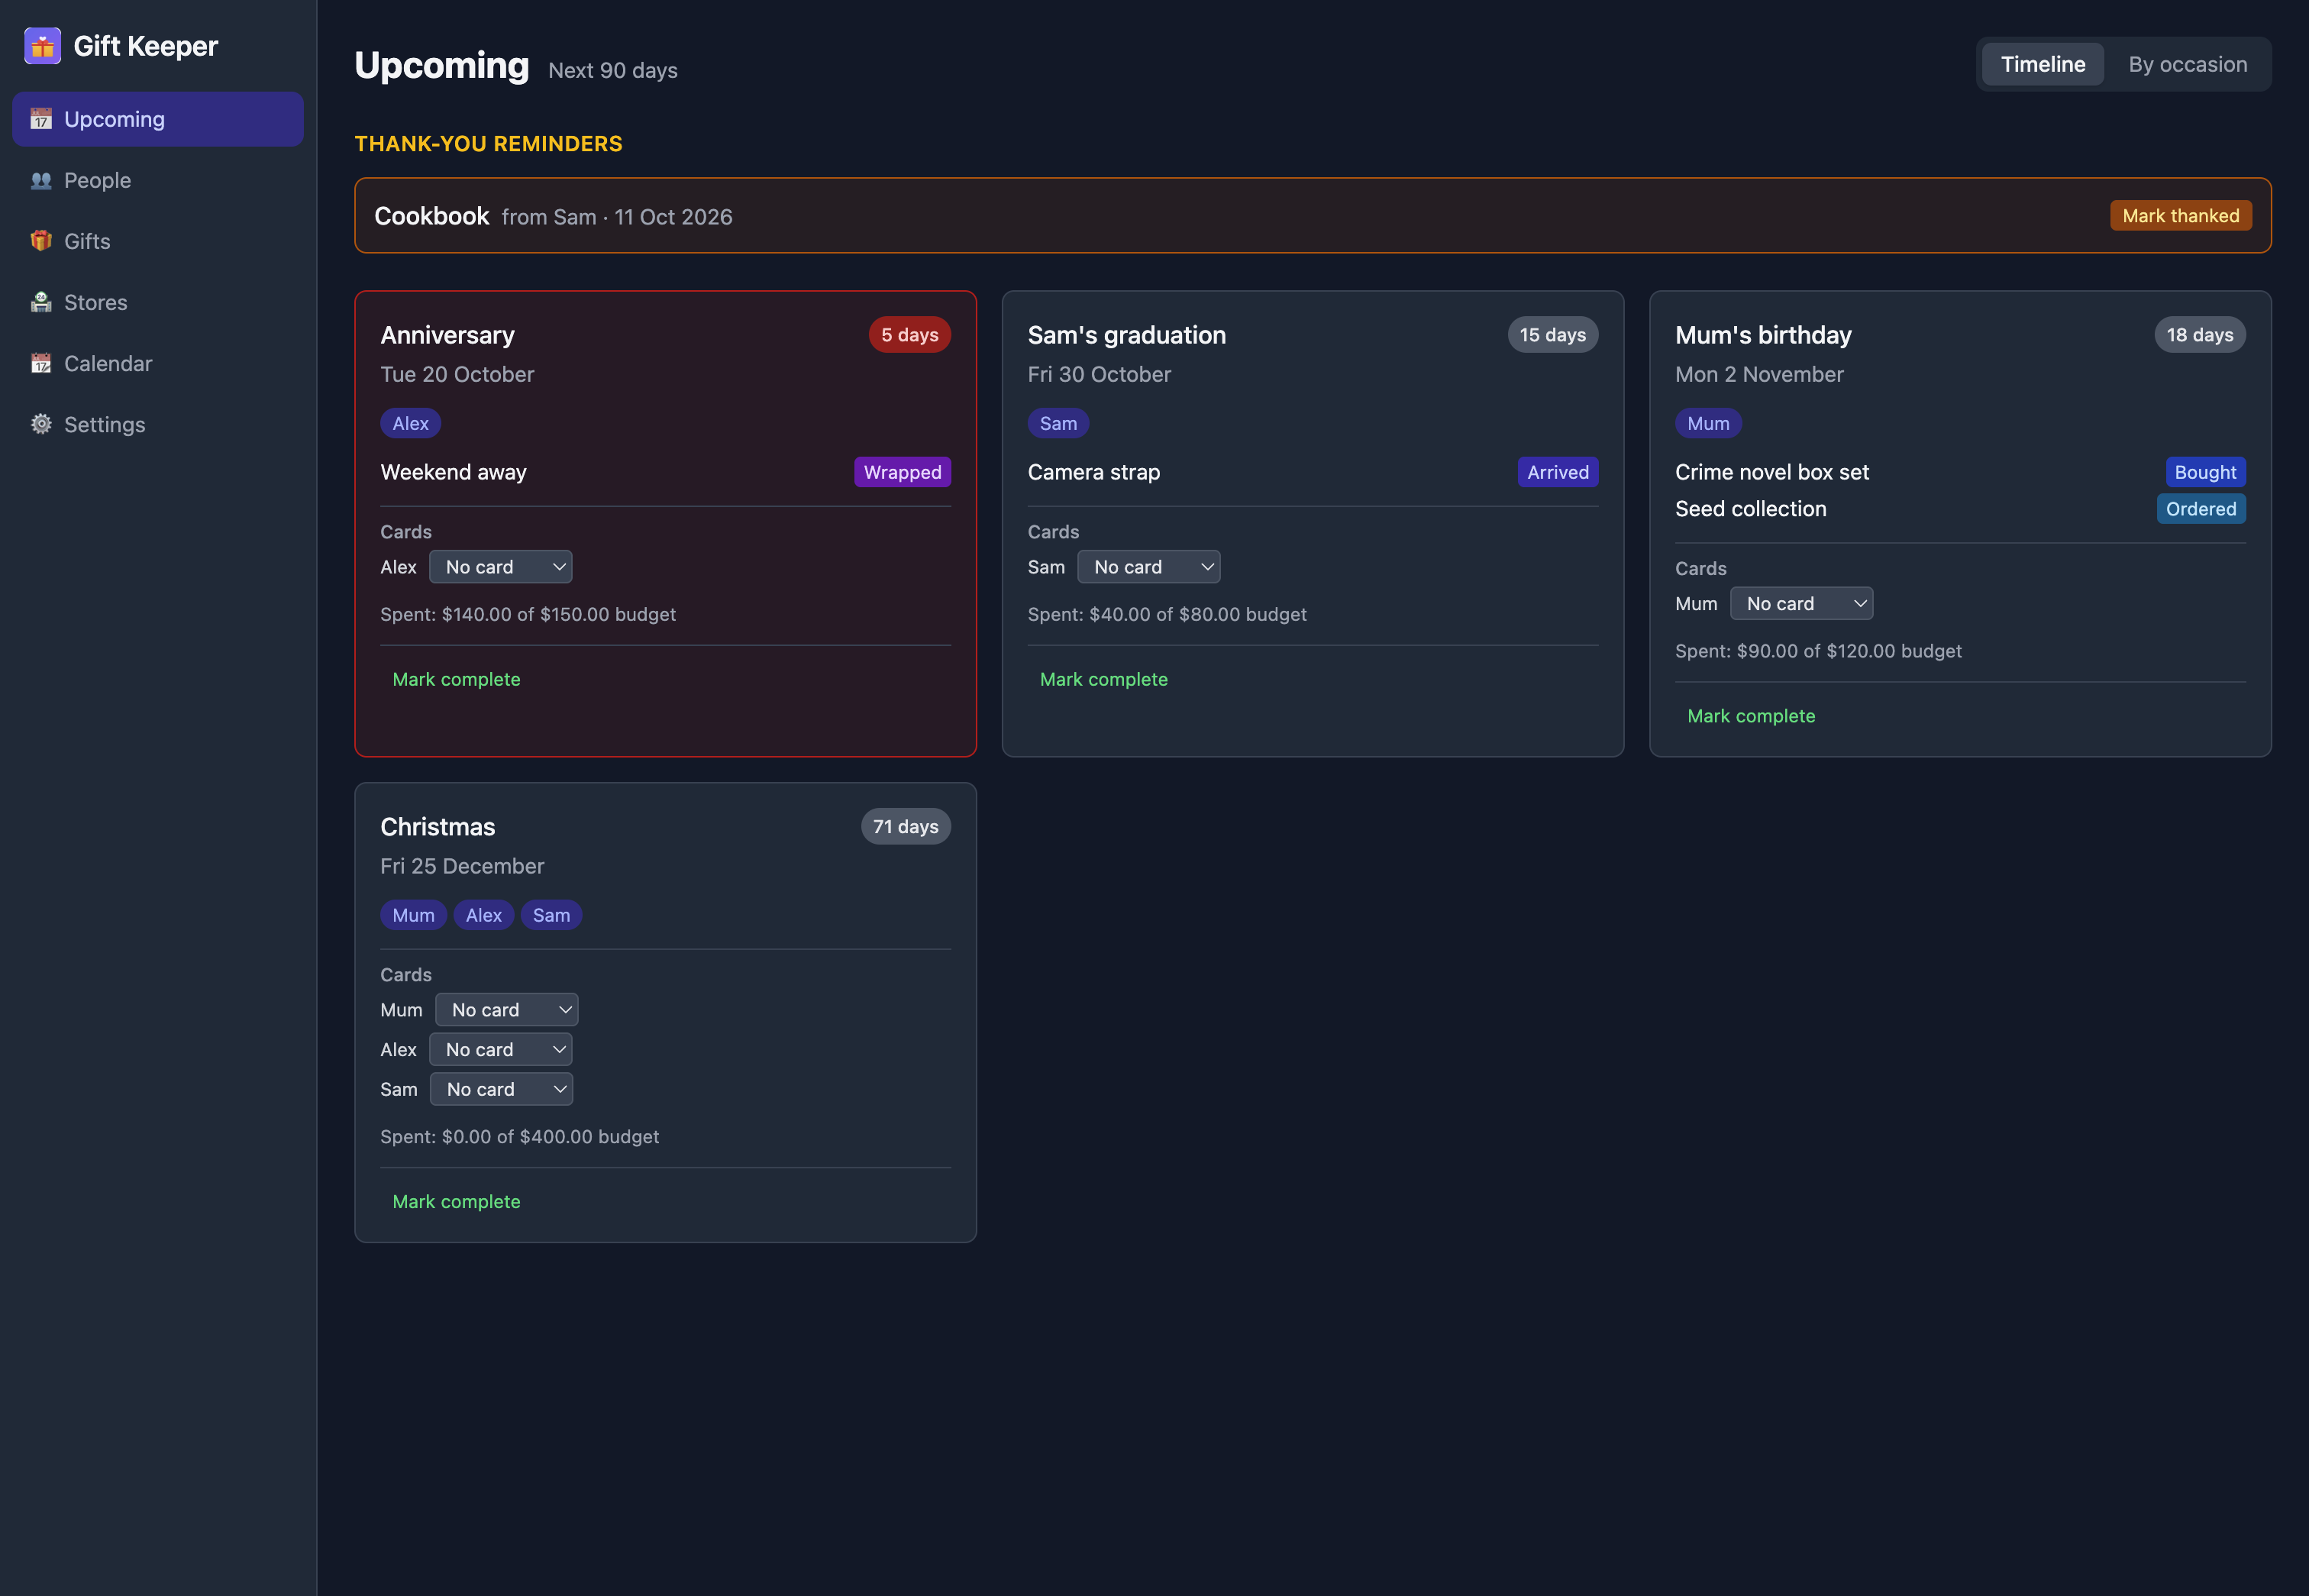Click the 'Seed collection' gift text

[1750, 509]
